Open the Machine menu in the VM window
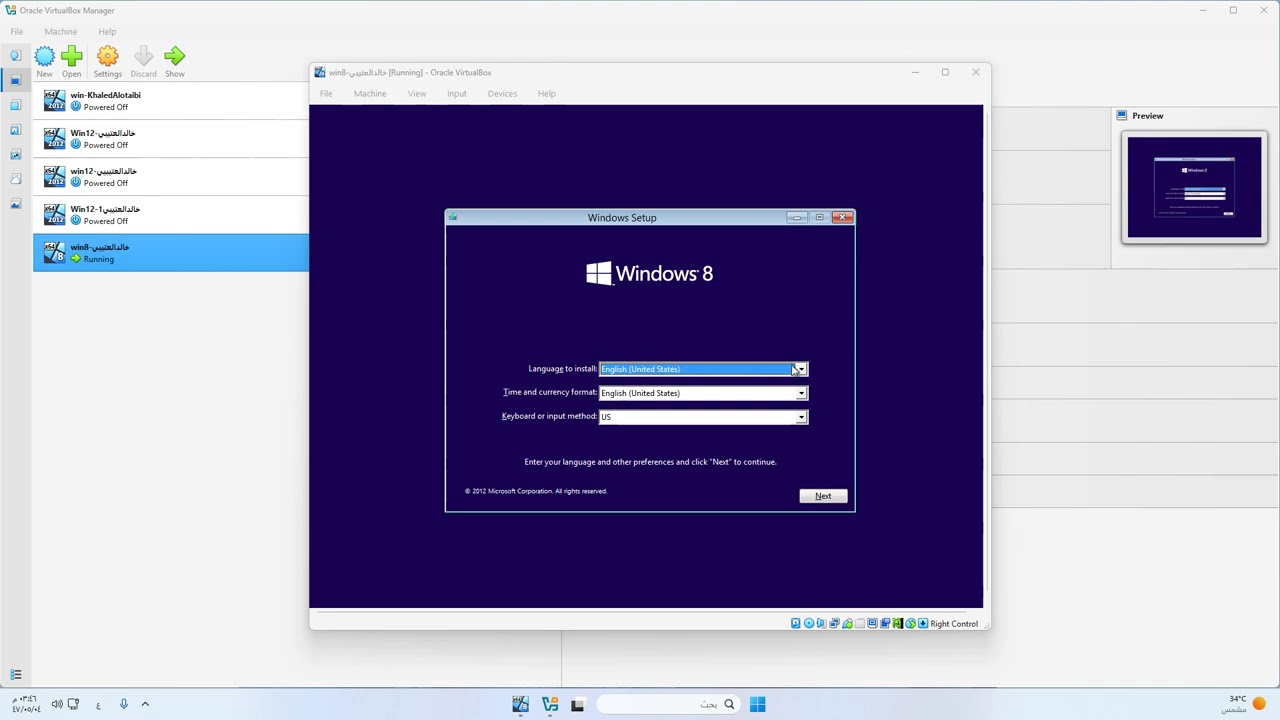Image resolution: width=1280 pixels, height=720 pixels. click(x=370, y=94)
